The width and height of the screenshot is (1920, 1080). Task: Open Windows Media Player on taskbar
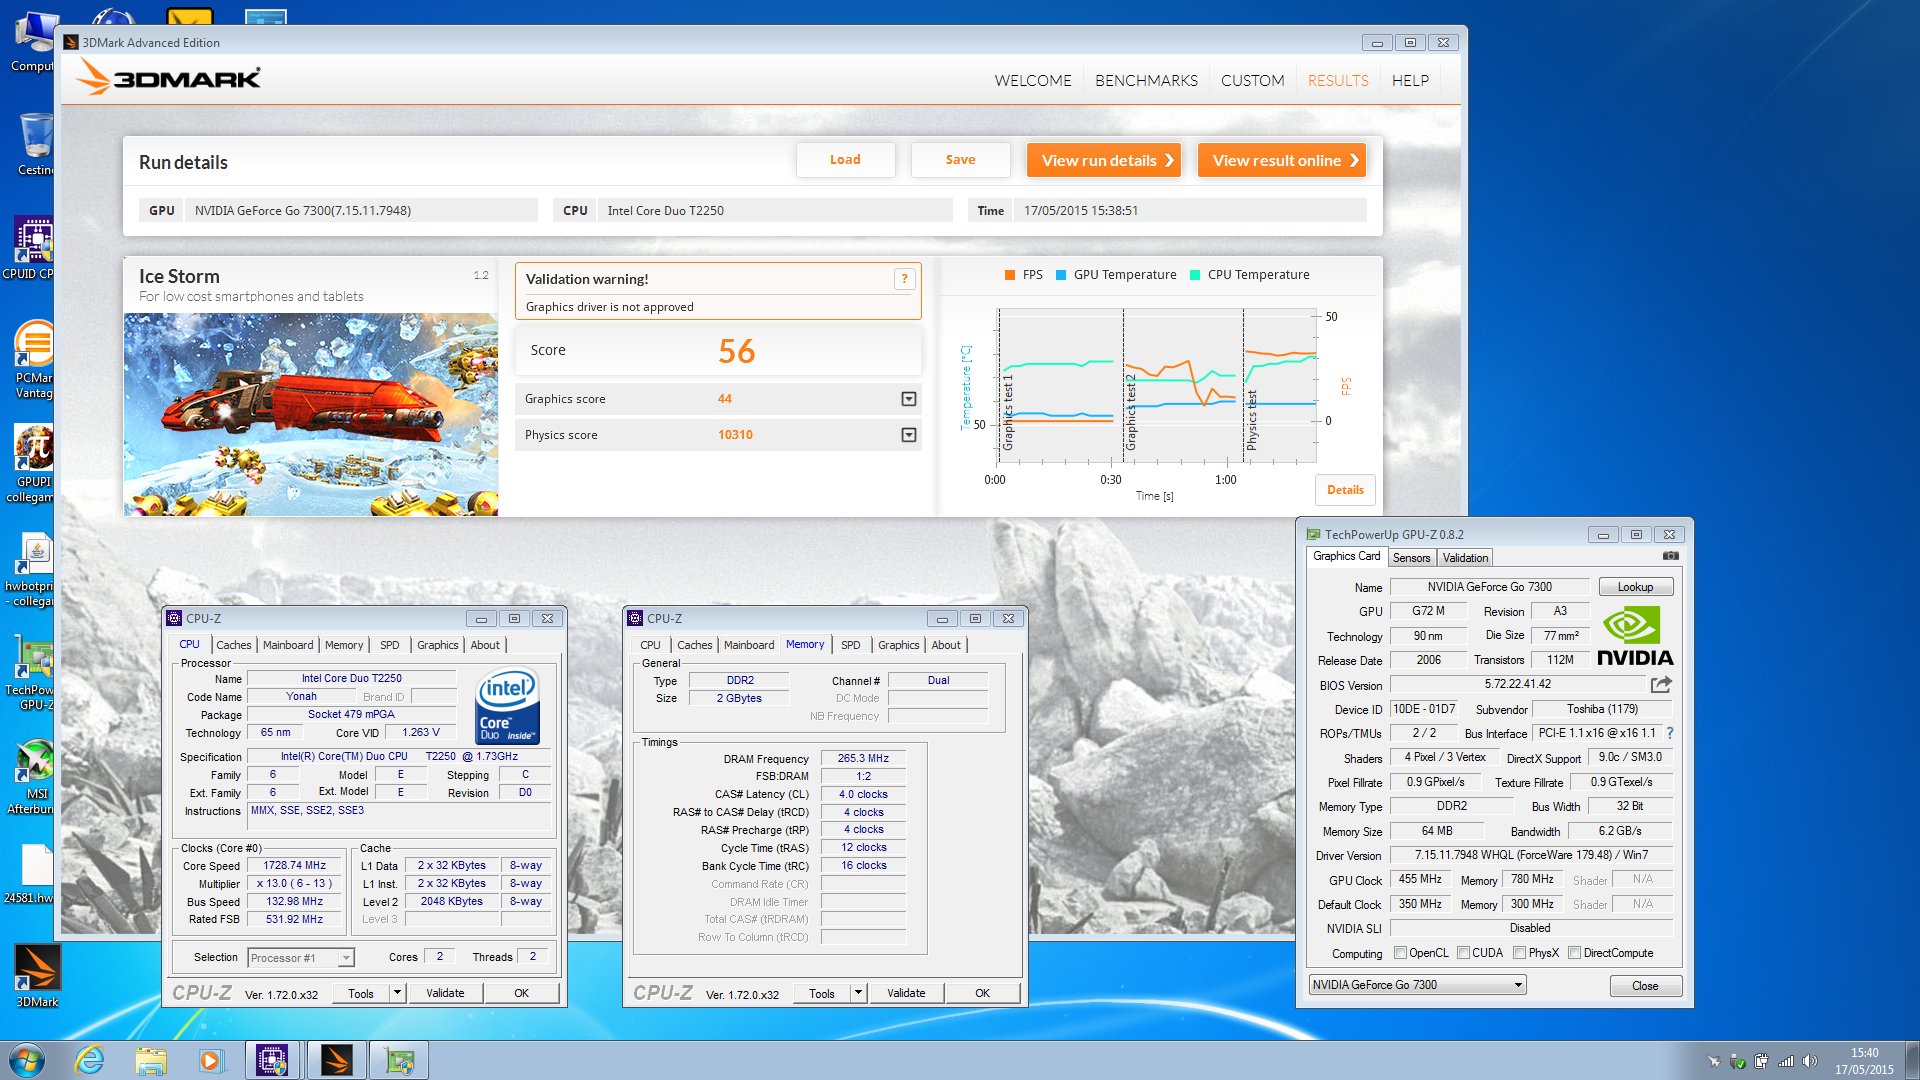[x=211, y=1060]
